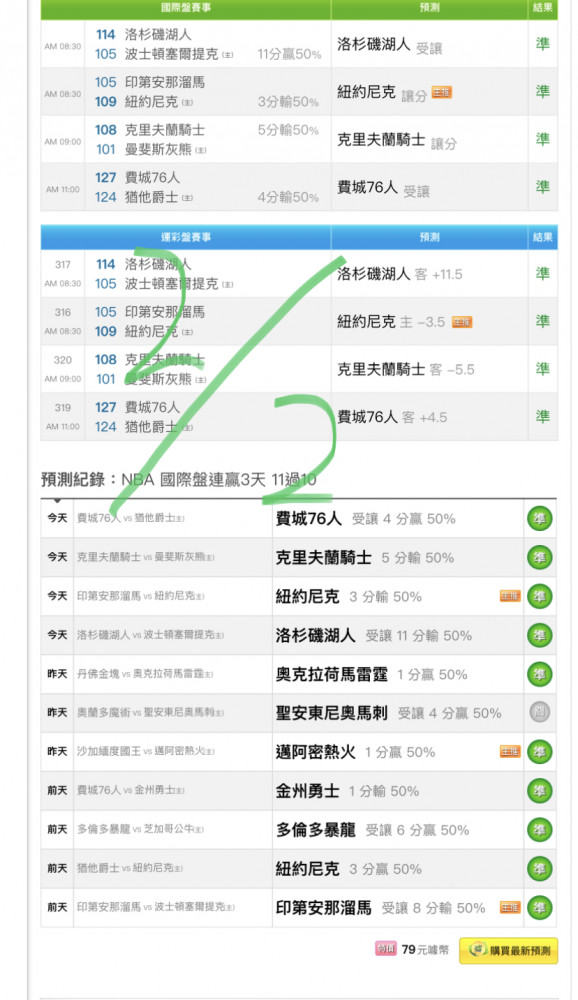The image size is (578, 1000).
Task: Click 克里夫蘭騎士 5分輸 50% record prediction
Action: (365, 558)
